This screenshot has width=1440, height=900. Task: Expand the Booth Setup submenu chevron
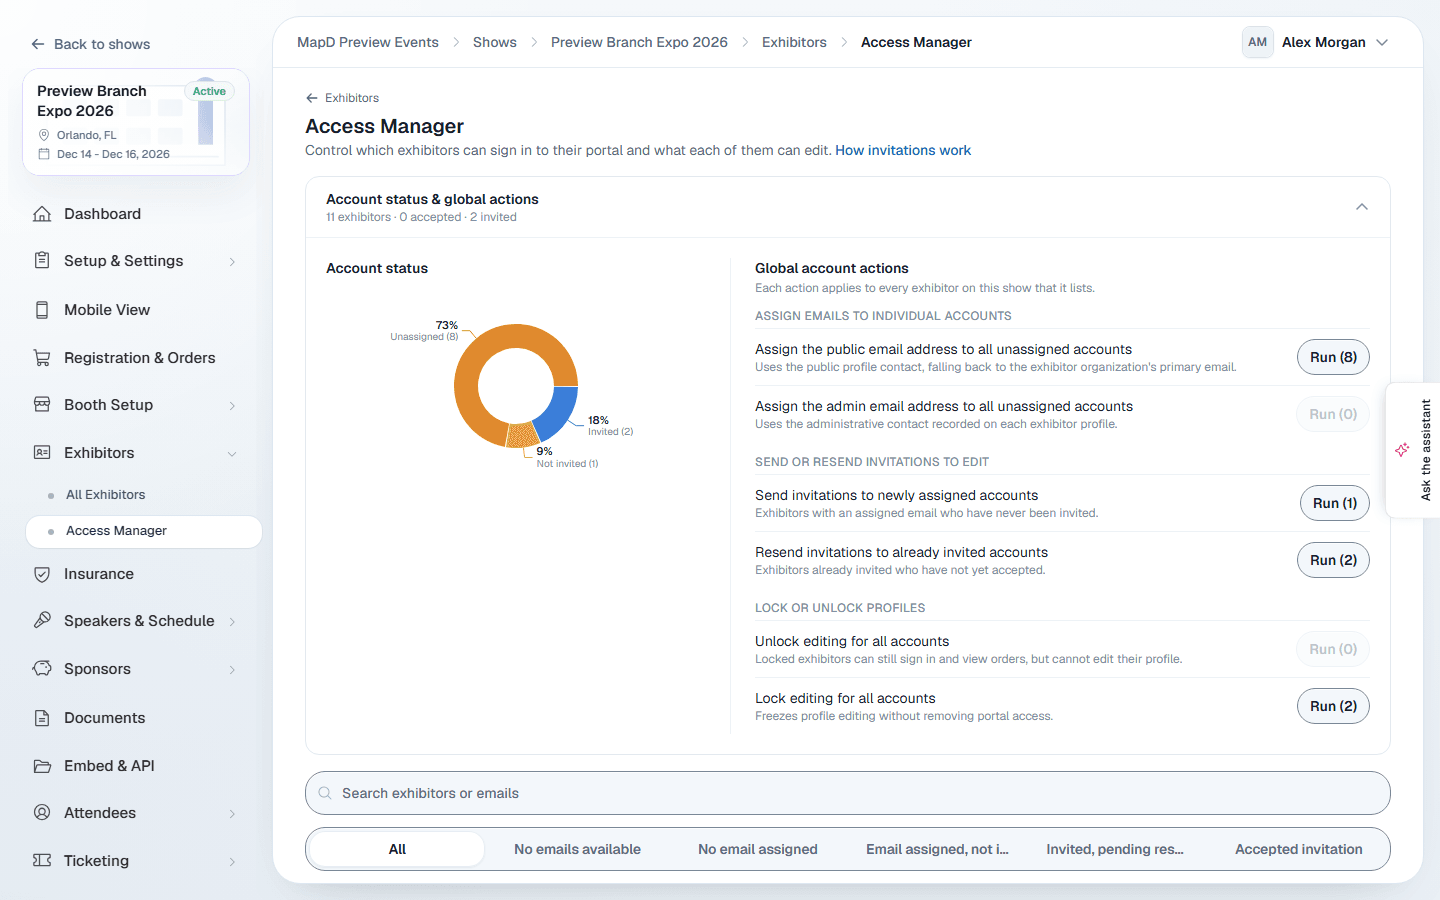(232, 406)
